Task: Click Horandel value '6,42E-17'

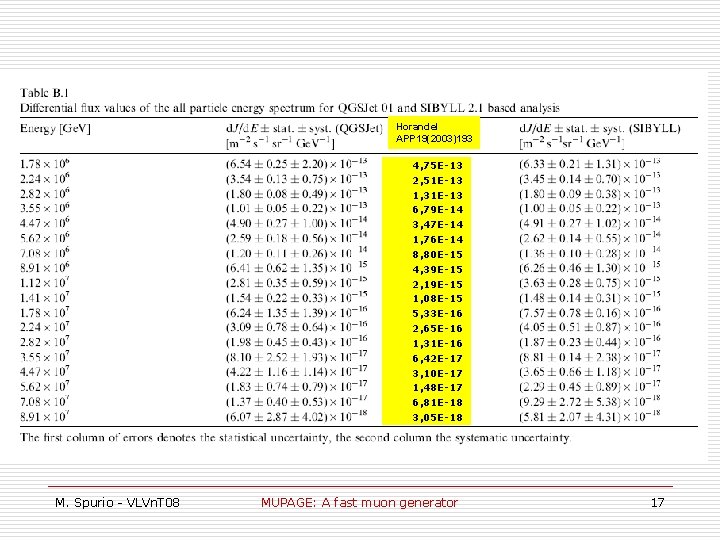Action: point(437,359)
